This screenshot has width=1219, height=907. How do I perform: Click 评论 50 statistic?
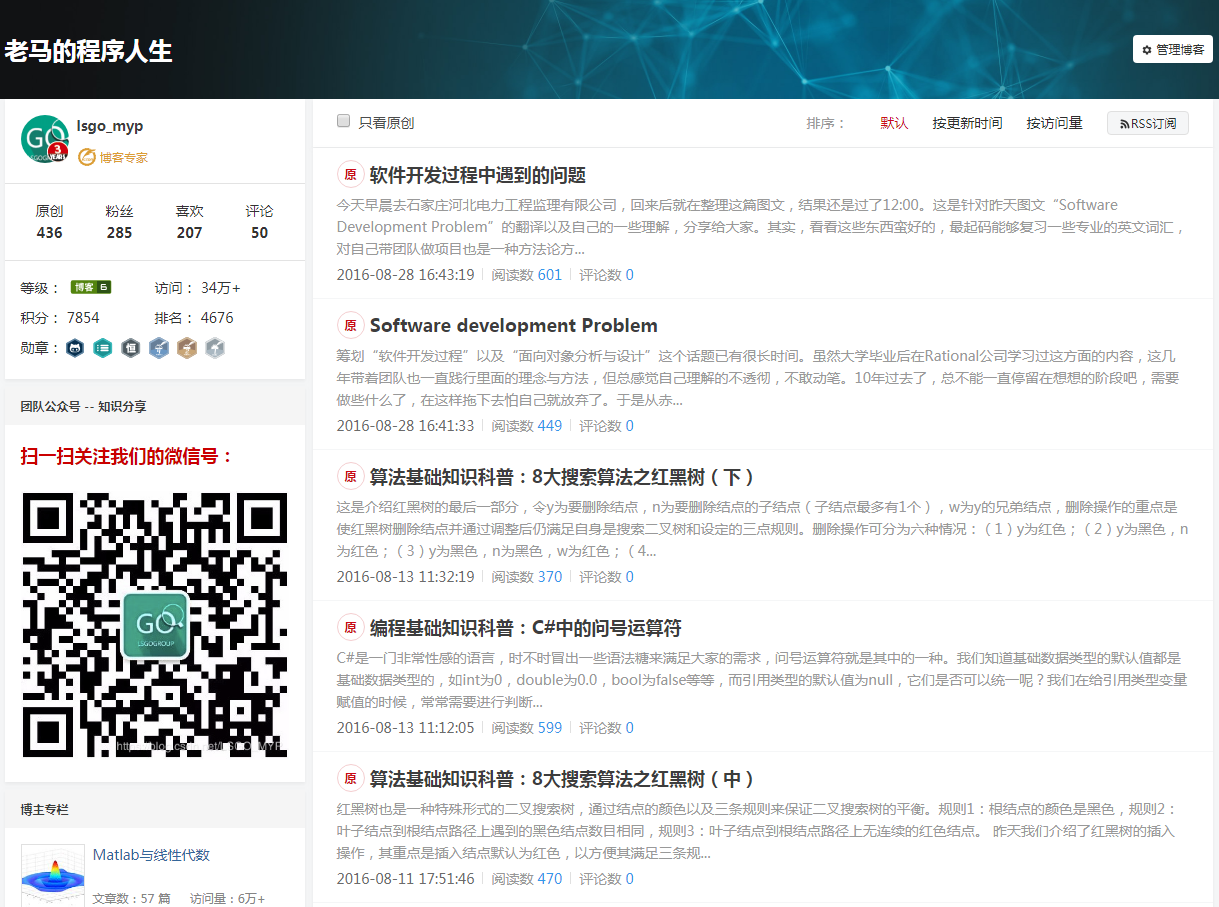coord(259,222)
